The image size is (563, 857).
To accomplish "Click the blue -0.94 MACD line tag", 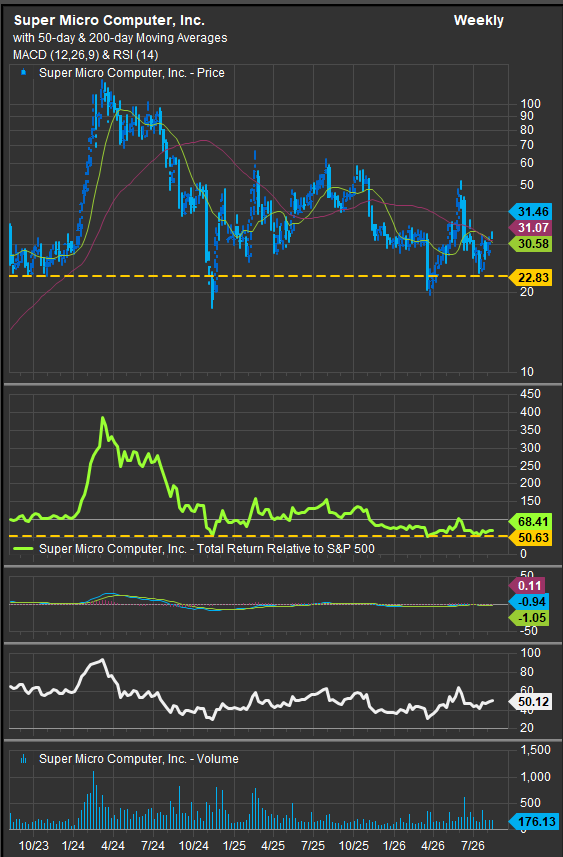I will click(x=529, y=602).
